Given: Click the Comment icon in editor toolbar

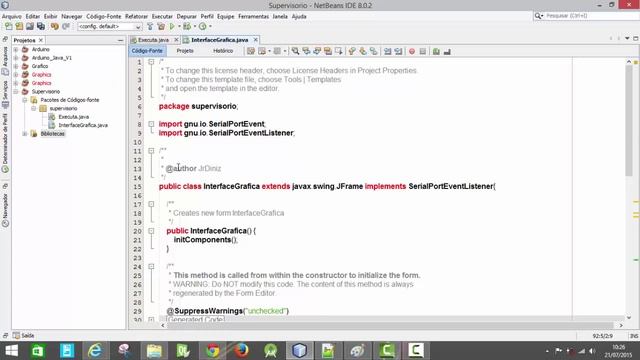Looking at the screenshot, I should point(436,51).
